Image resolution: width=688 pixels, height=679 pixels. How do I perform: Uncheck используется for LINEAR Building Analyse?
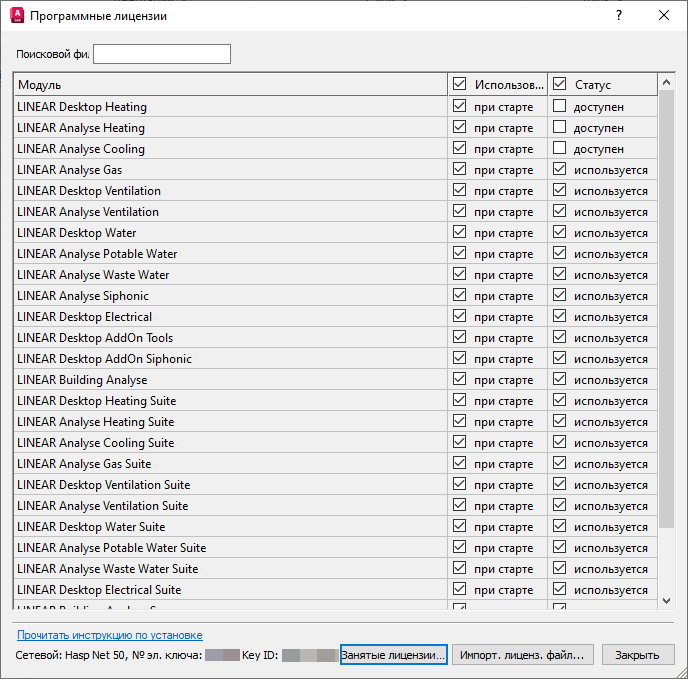tap(559, 379)
